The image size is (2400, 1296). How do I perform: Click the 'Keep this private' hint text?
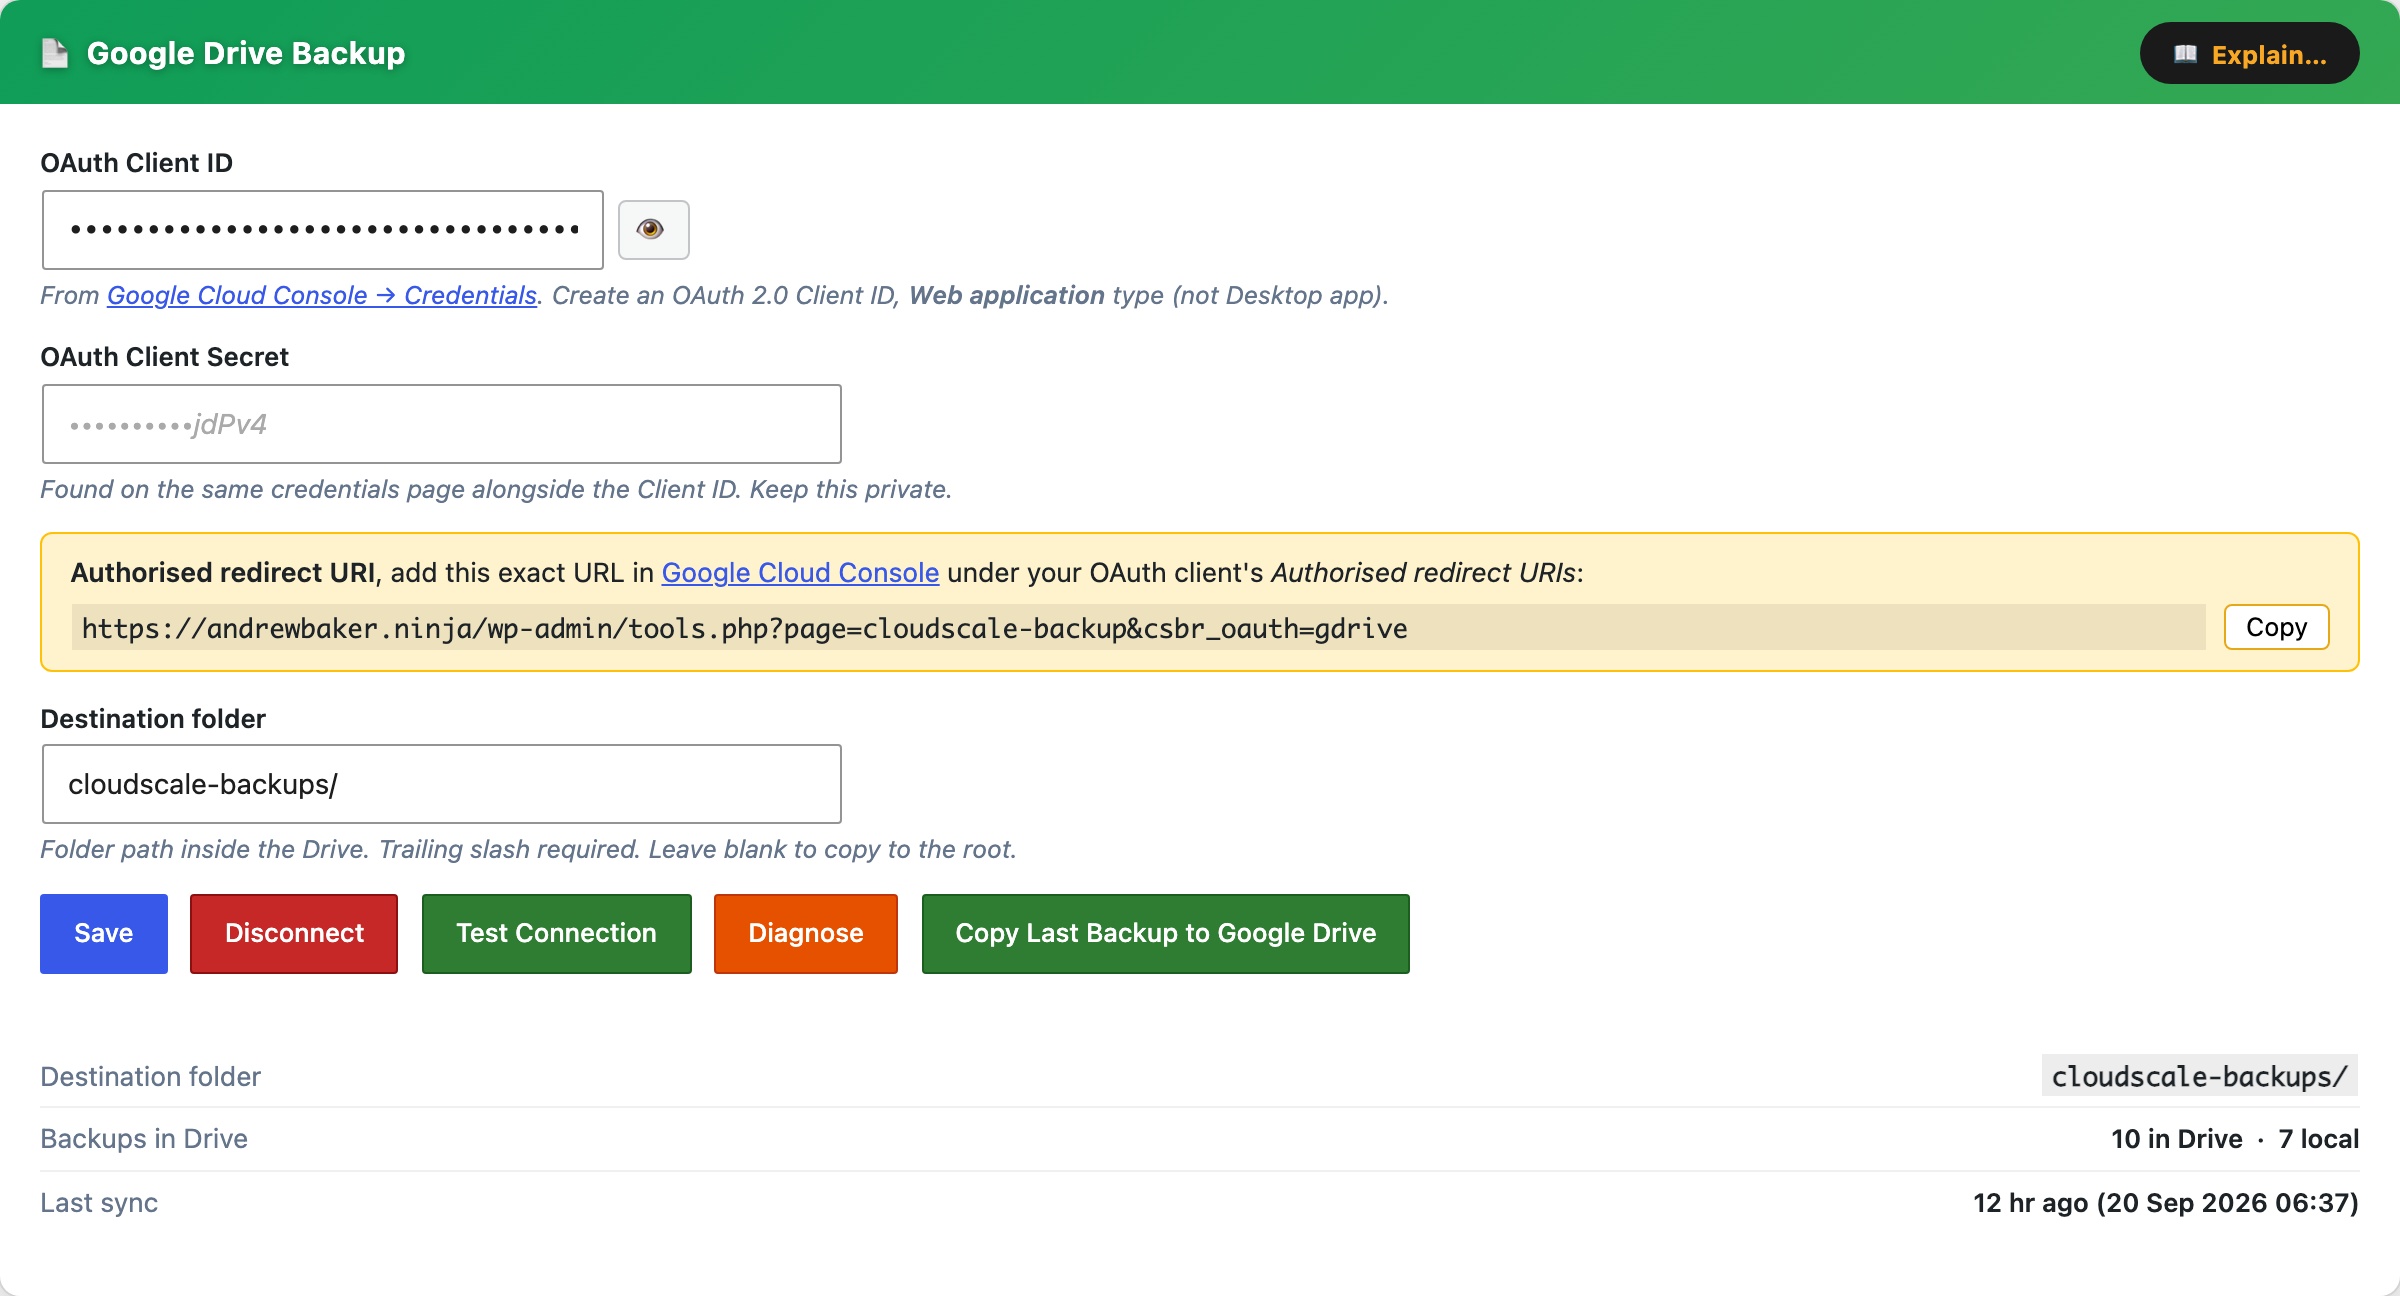pos(851,489)
